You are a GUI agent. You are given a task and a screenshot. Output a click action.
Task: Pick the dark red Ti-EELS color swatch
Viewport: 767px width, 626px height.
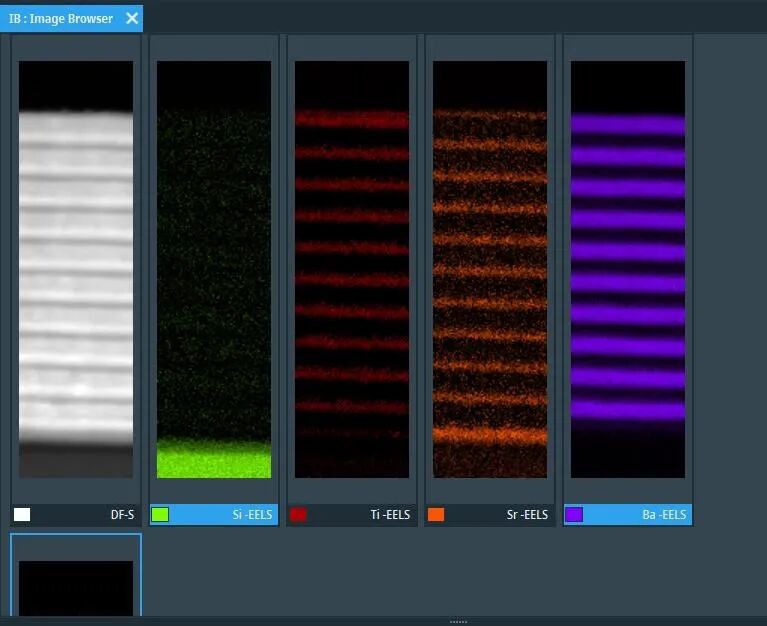298,515
